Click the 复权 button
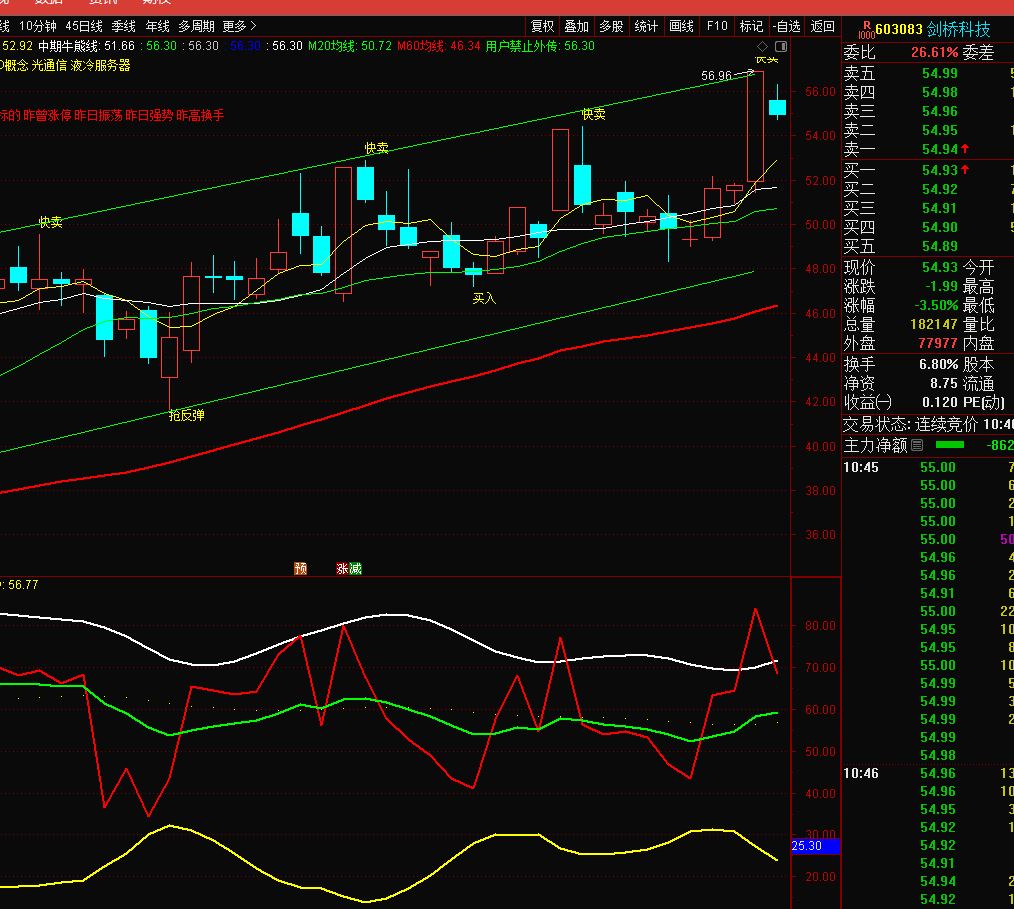Screen dimensions: 1014x909 coord(542,27)
